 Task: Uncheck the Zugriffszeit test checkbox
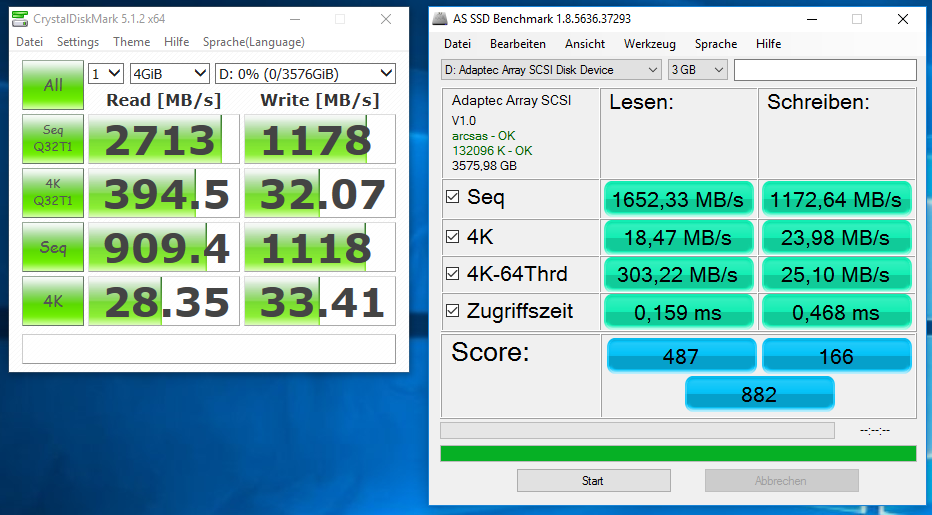point(452,310)
